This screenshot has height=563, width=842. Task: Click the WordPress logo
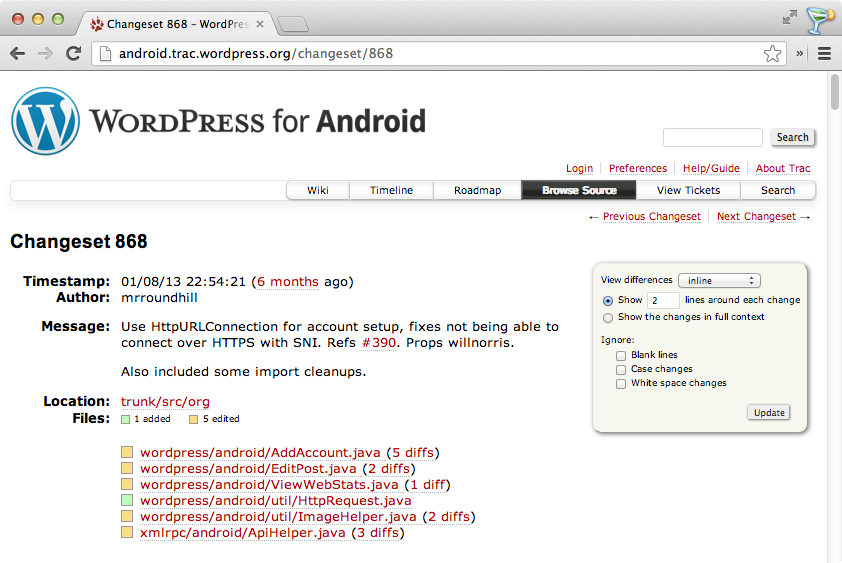[x=45, y=120]
